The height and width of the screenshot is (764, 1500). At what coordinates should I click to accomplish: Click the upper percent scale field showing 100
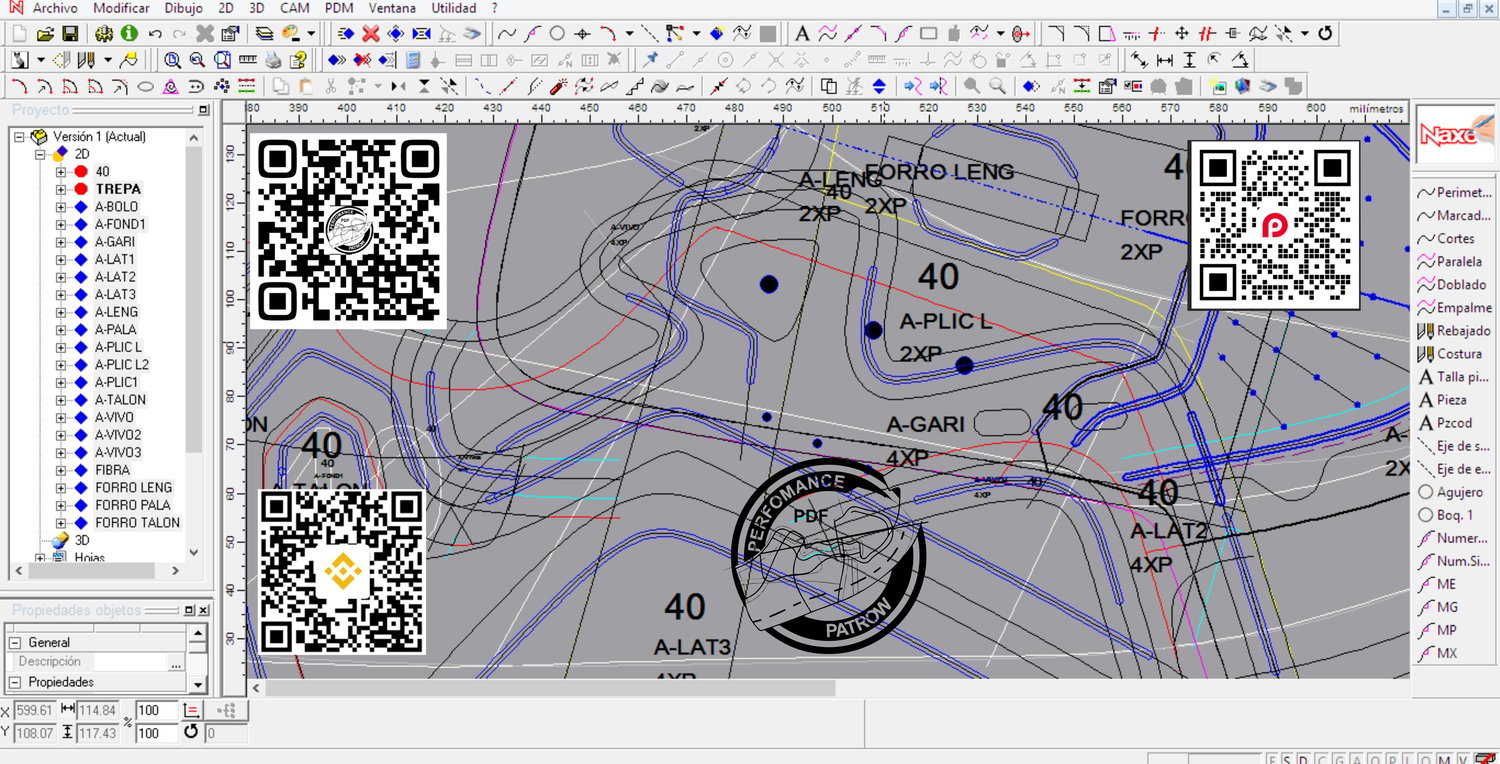157,710
